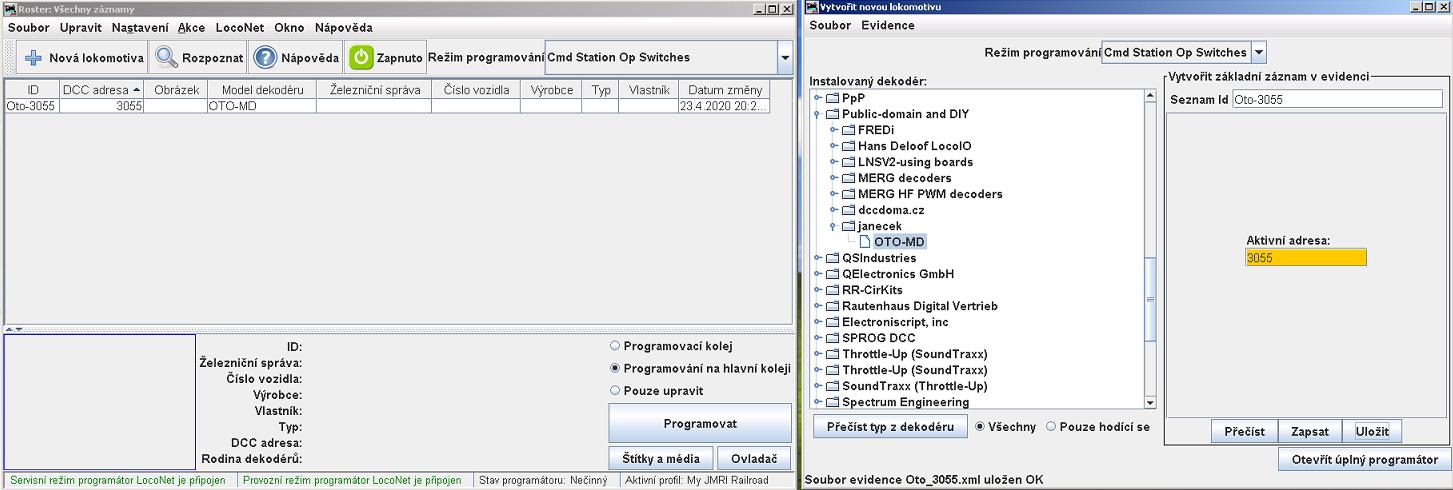Click the FREDi folder icon

[x=849, y=130]
